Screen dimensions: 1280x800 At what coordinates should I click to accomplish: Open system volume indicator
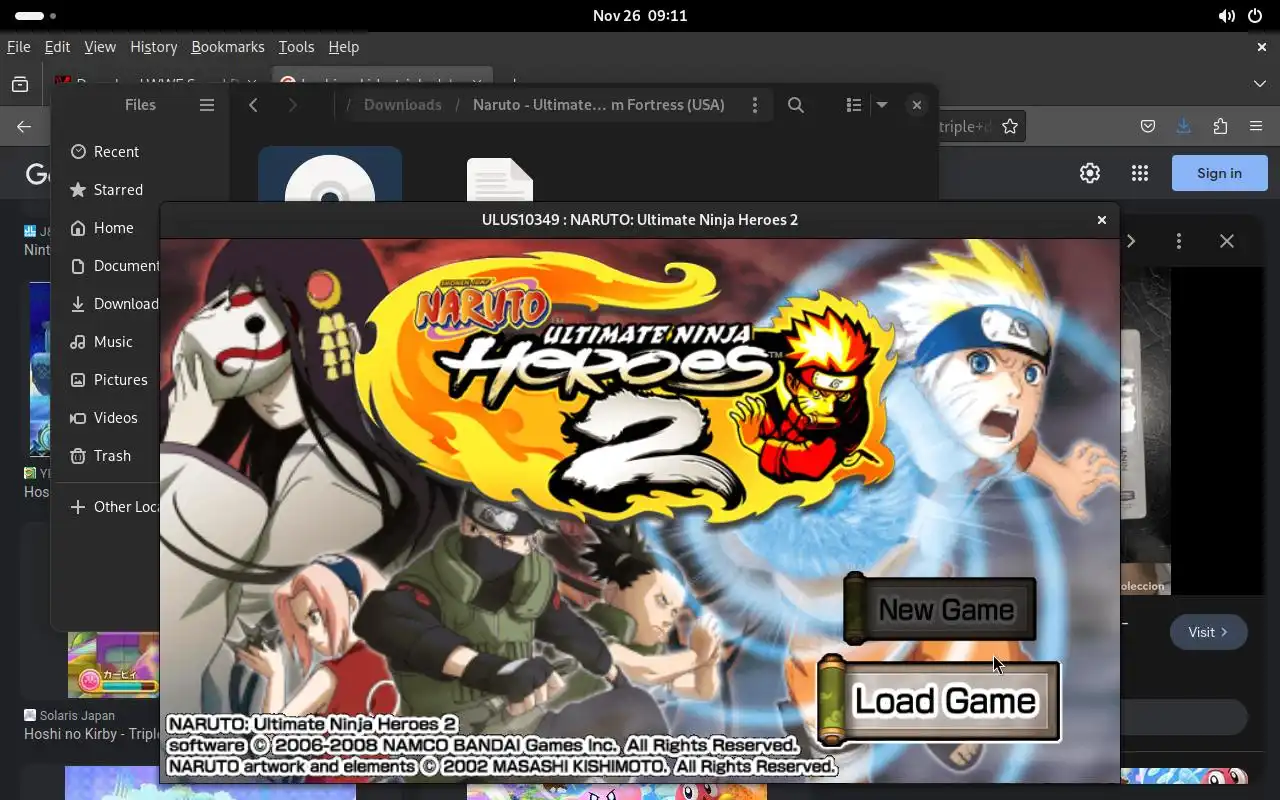(x=1227, y=16)
